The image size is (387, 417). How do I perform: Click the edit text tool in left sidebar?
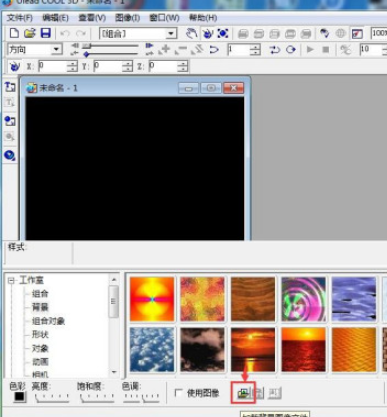tap(10, 102)
